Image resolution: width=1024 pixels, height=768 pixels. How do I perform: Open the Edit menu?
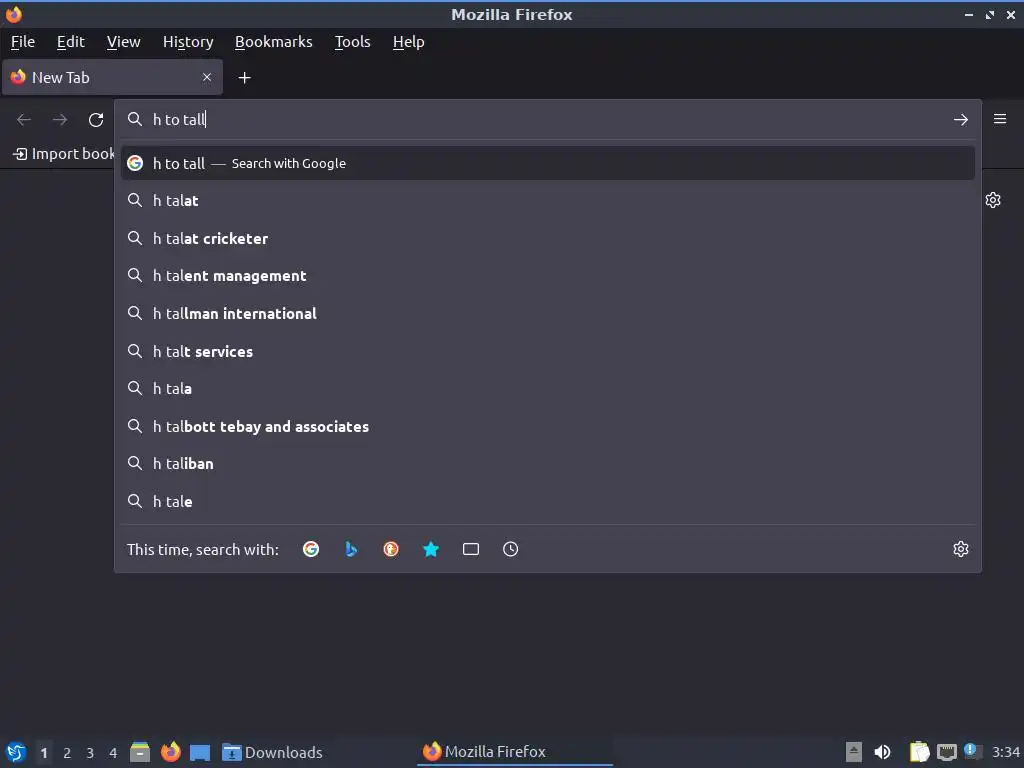(x=71, y=42)
